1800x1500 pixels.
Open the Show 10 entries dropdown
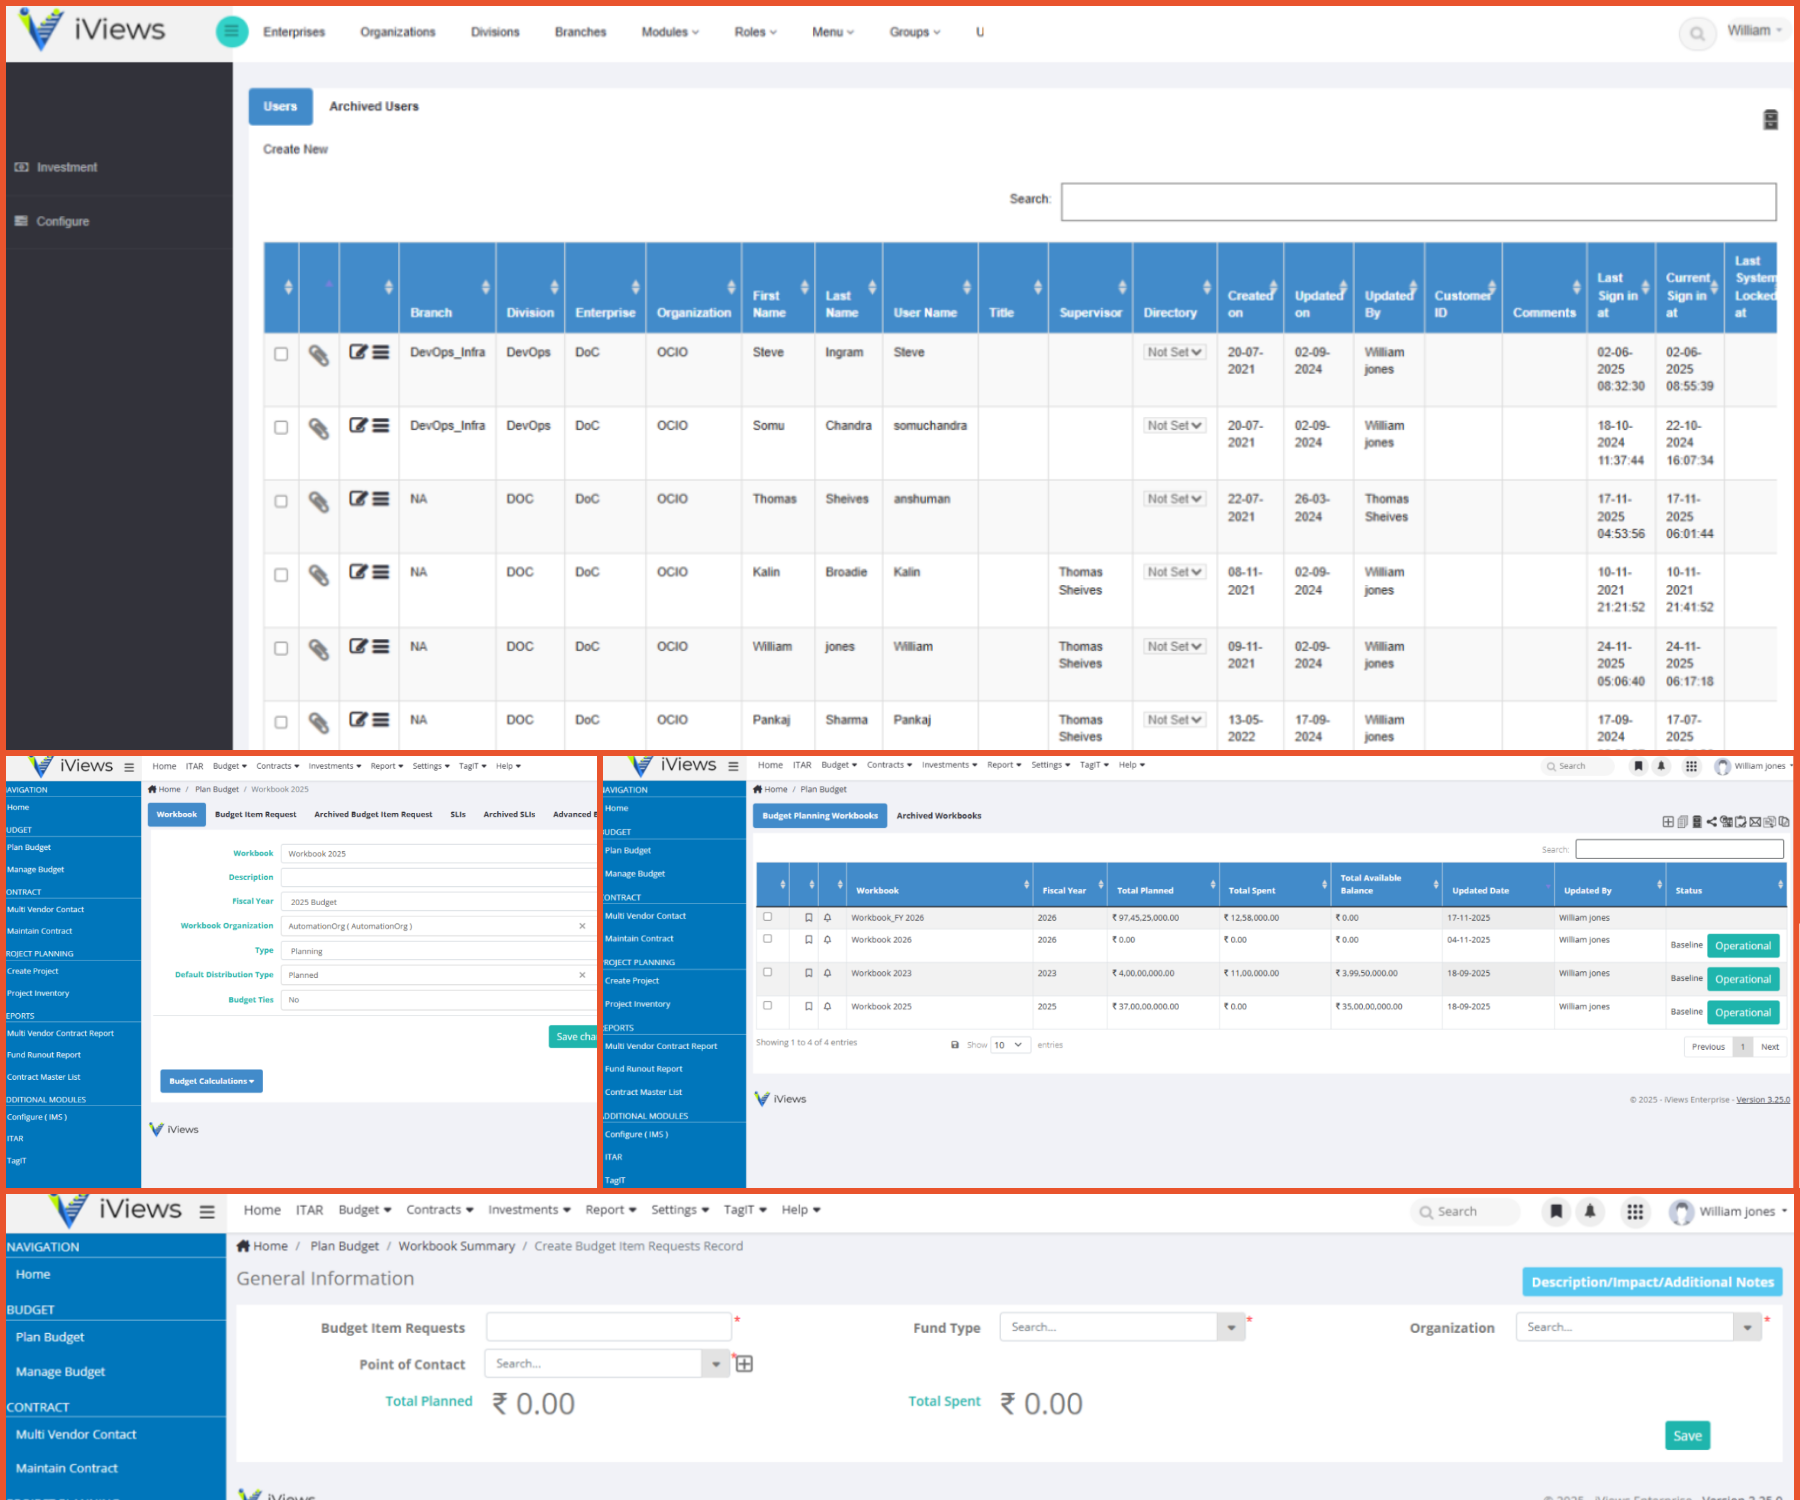click(1009, 1045)
